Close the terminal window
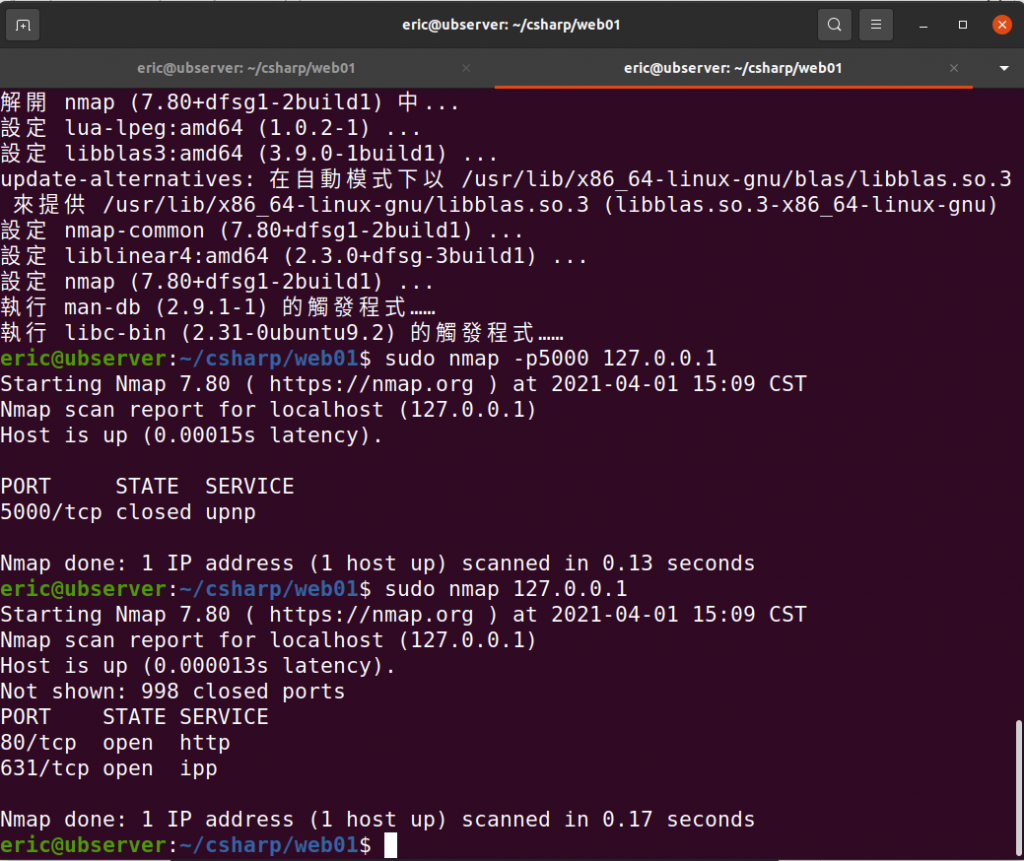Viewport: 1024px width, 861px height. (1001, 25)
